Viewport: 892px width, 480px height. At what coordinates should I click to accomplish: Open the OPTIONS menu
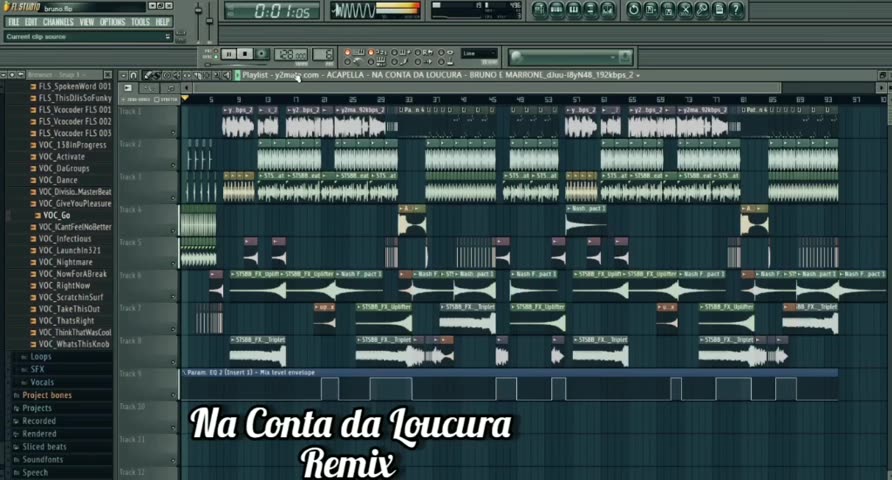(x=112, y=22)
